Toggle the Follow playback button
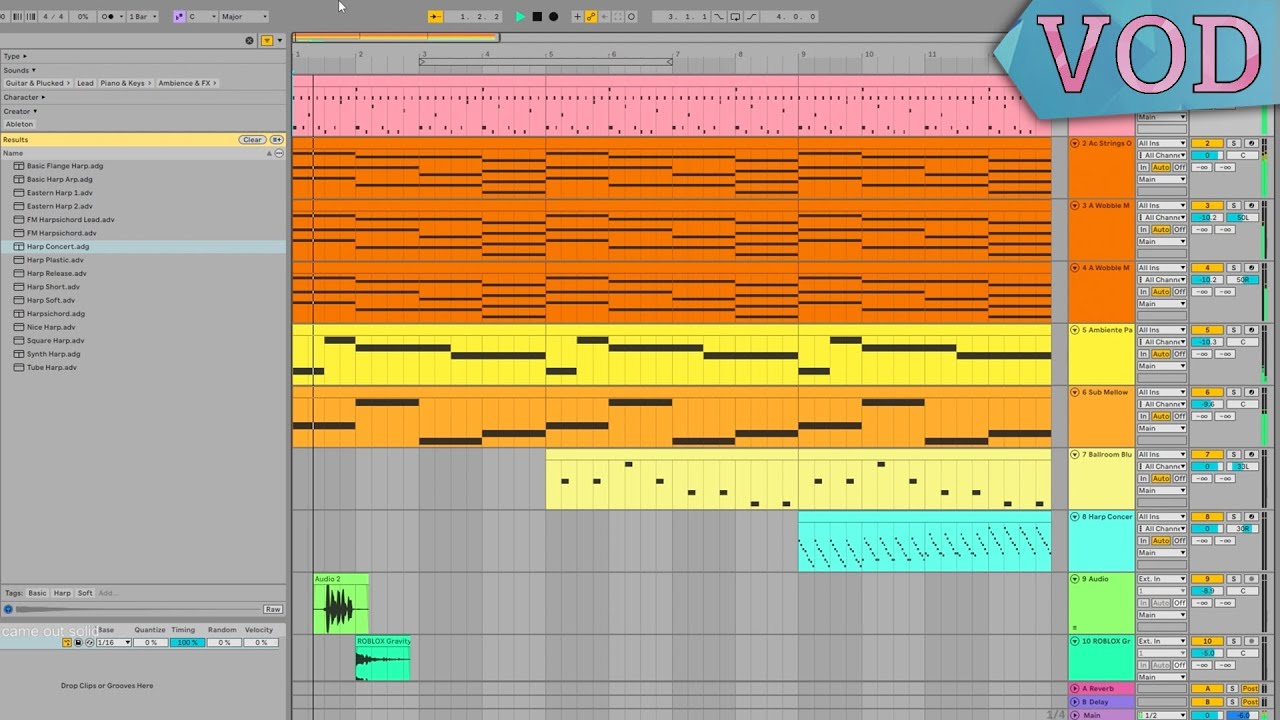Image resolution: width=1280 pixels, height=720 pixels. pos(435,17)
